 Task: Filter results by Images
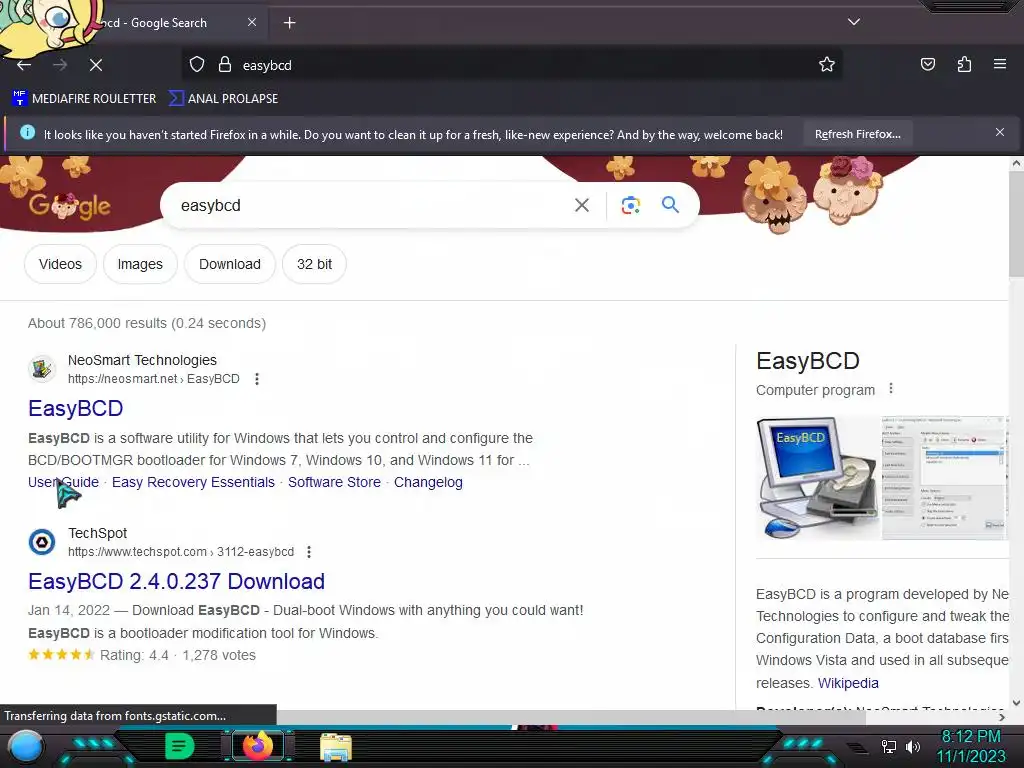(140, 264)
